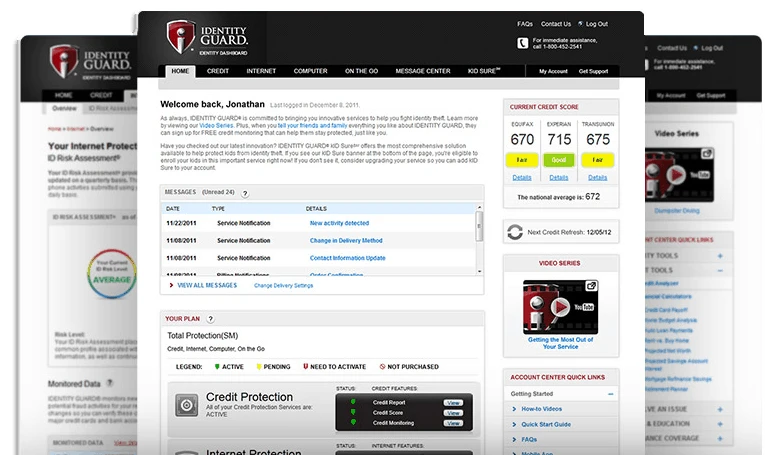
Task: Open the MESSAGE CENTER tab
Action: (423, 71)
